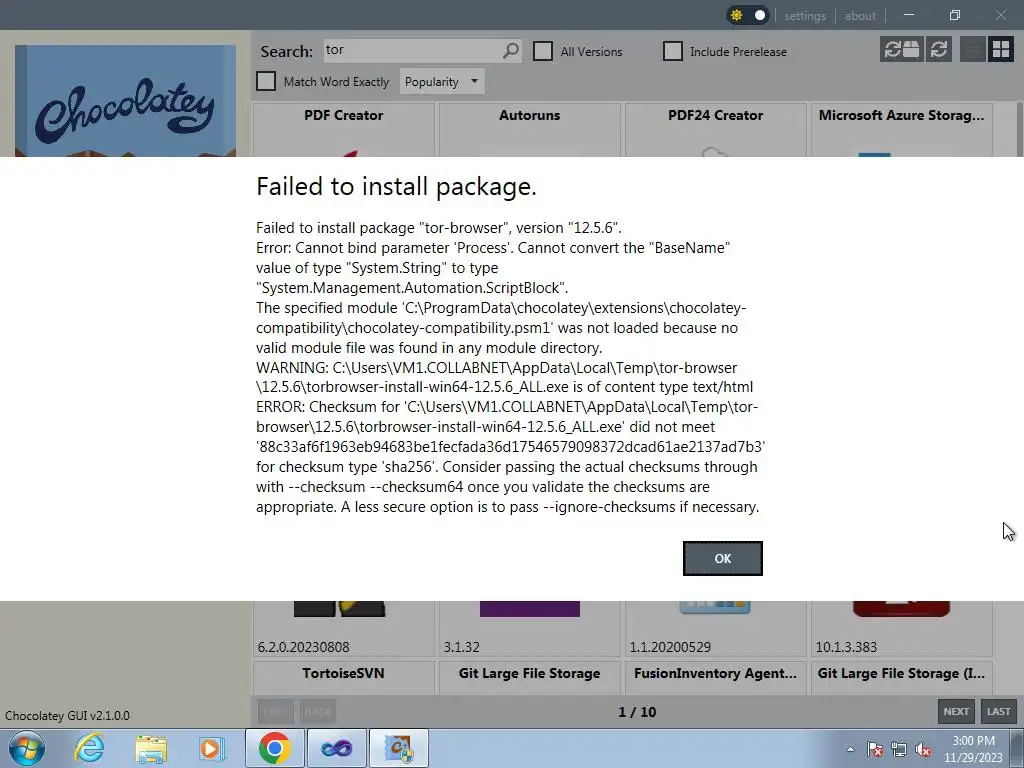Viewport: 1024px width, 768px height.
Task: Select the TortoiseSVN package title
Action: pos(344,673)
